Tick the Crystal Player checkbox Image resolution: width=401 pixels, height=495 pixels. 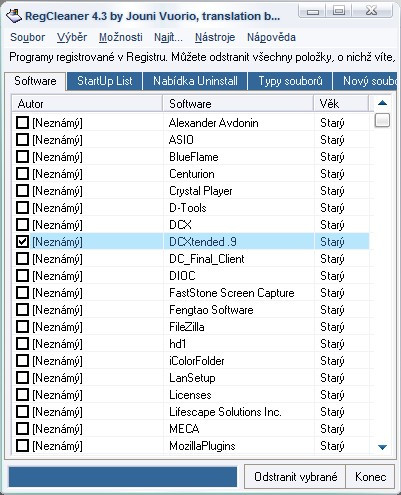click(x=22, y=191)
